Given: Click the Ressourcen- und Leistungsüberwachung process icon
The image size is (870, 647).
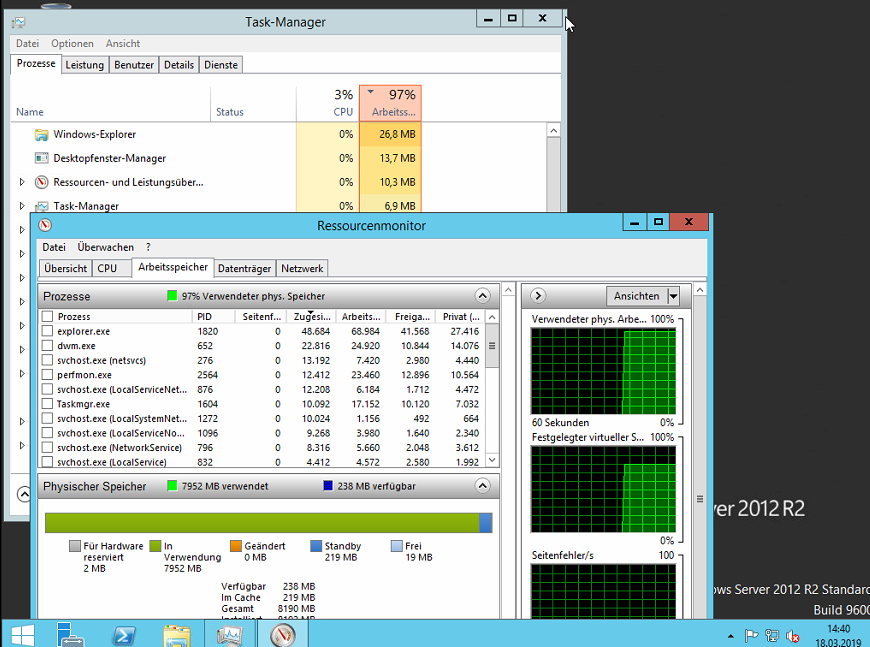Looking at the screenshot, I should (x=42, y=182).
